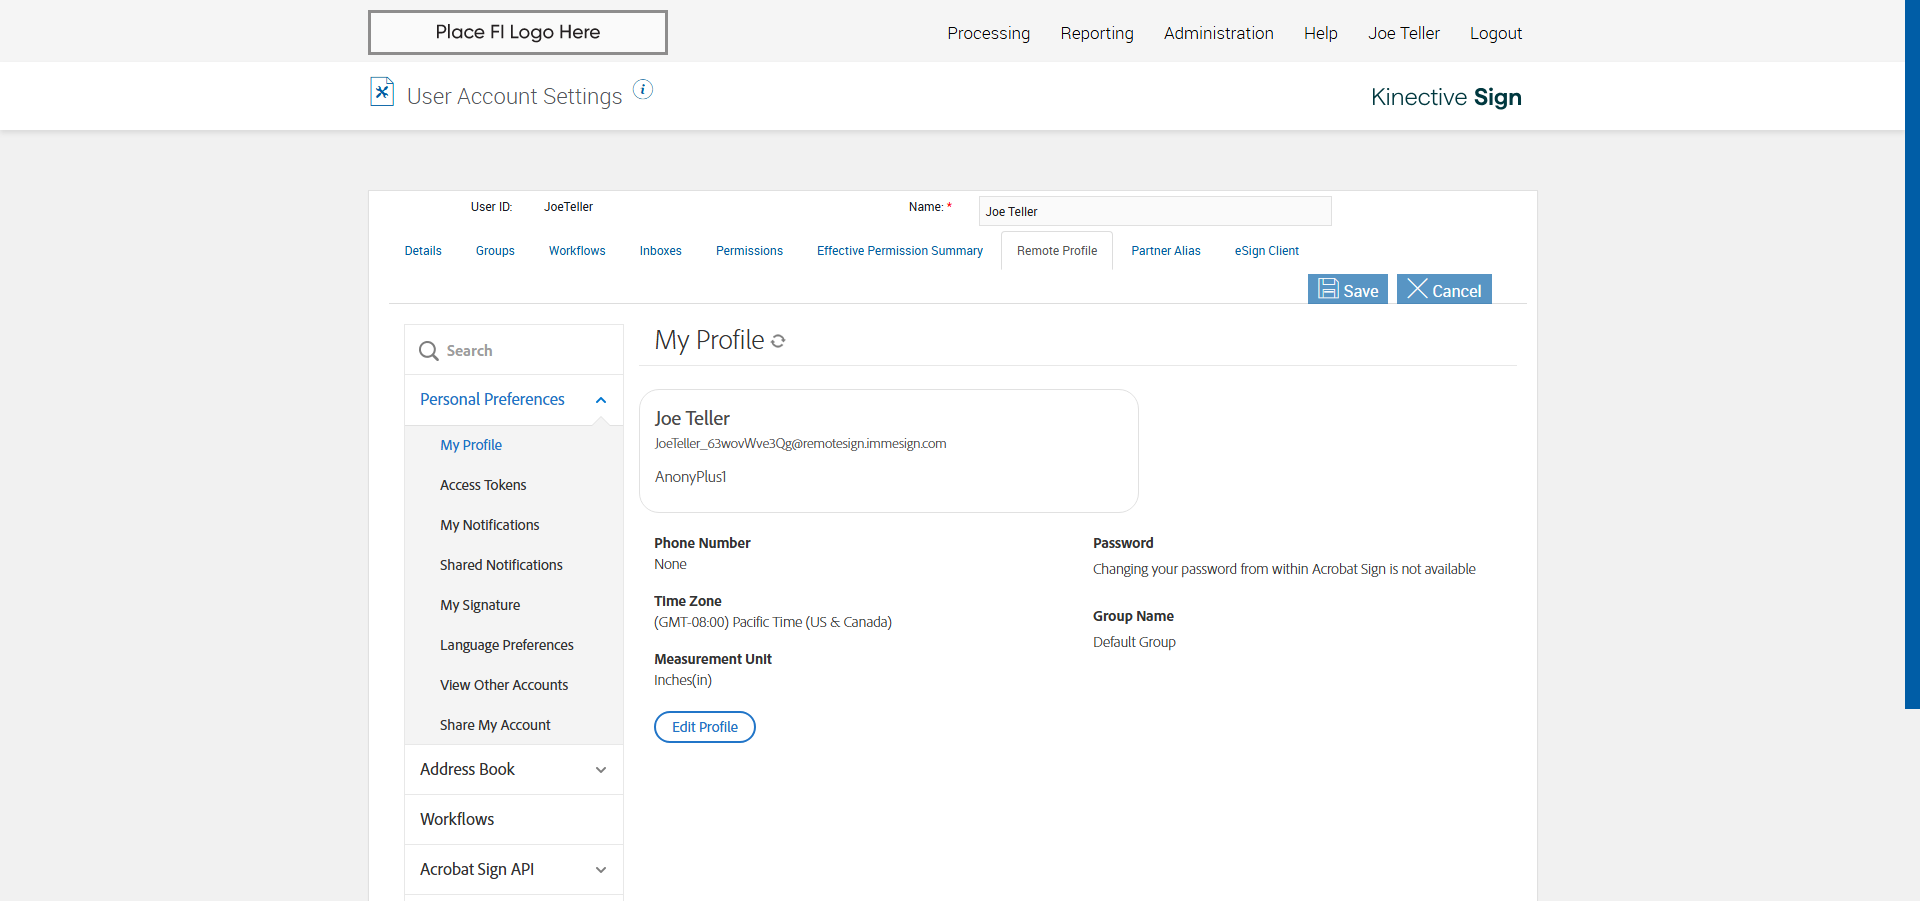The height and width of the screenshot is (901, 1920).
Task: Click the Logout link
Action: (1495, 33)
